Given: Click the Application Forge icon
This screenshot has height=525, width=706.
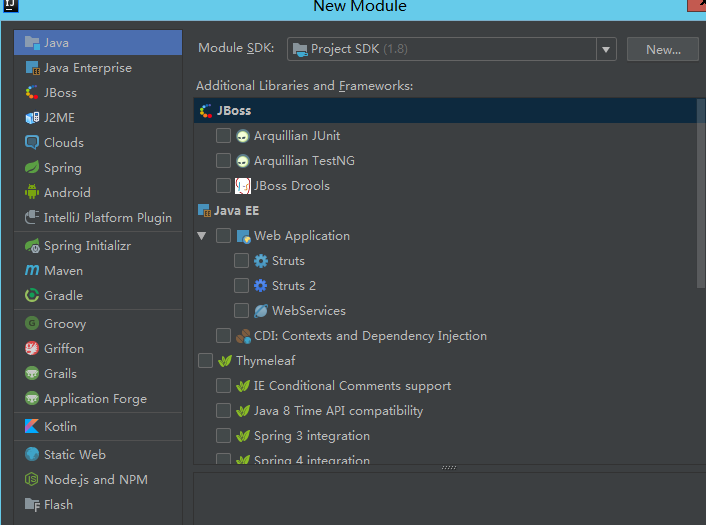Looking at the screenshot, I should [x=32, y=398].
